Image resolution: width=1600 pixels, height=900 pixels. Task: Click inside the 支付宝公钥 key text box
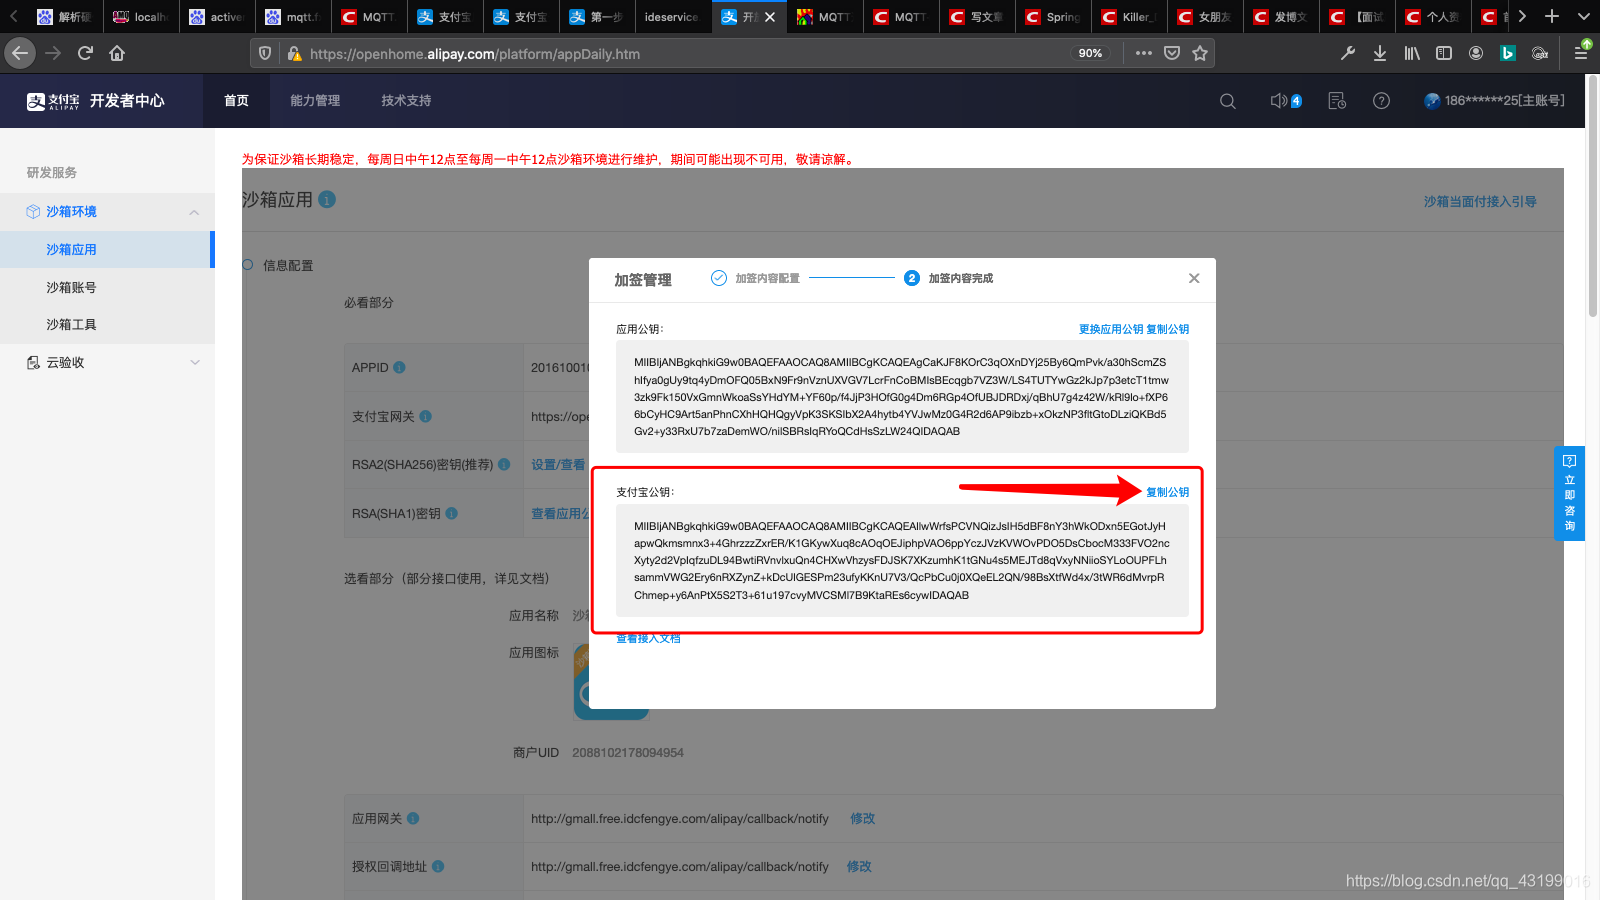point(902,560)
